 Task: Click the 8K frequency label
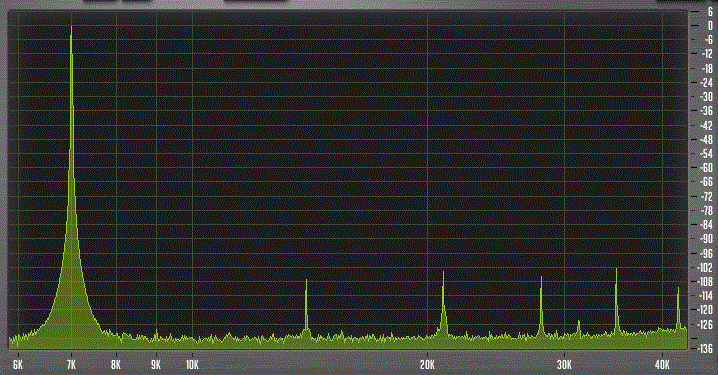coord(116,364)
